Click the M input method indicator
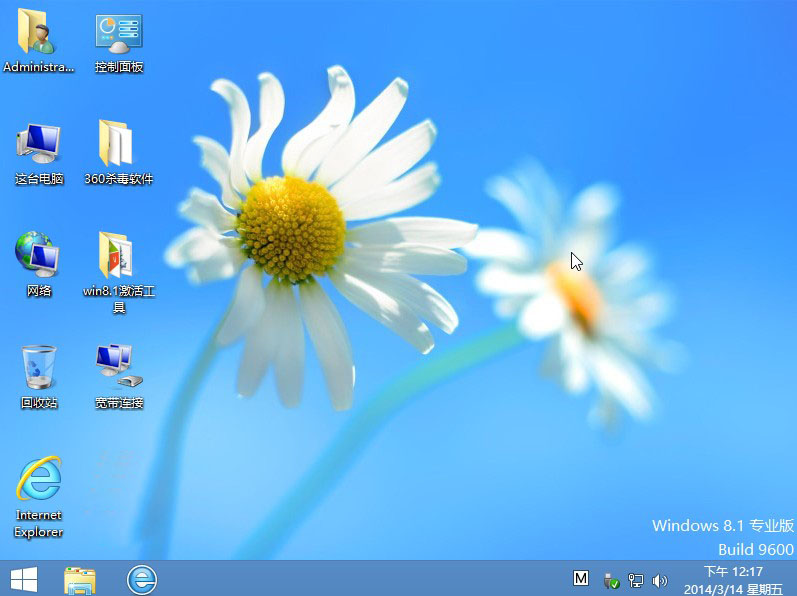The image size is (797, 596). 581,578
